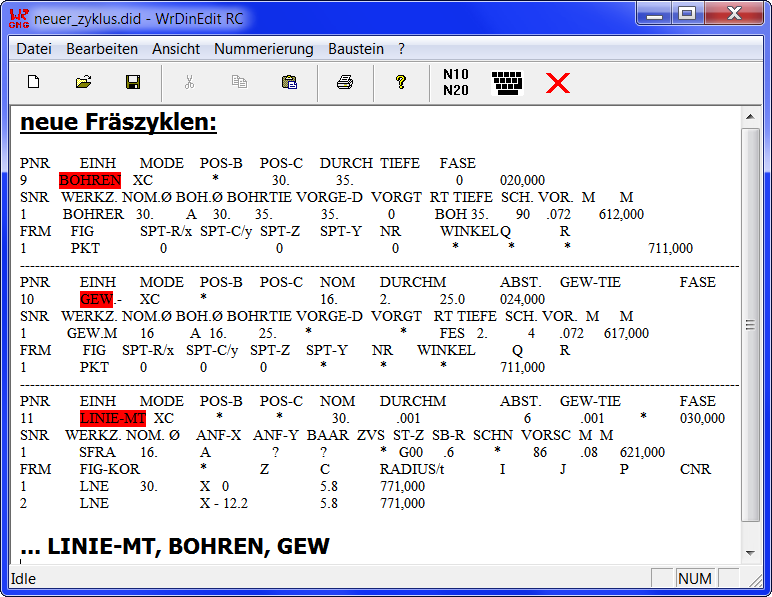Print the document with the printer icon
Viewport: 772px width, 597px height.
(345, 82)
